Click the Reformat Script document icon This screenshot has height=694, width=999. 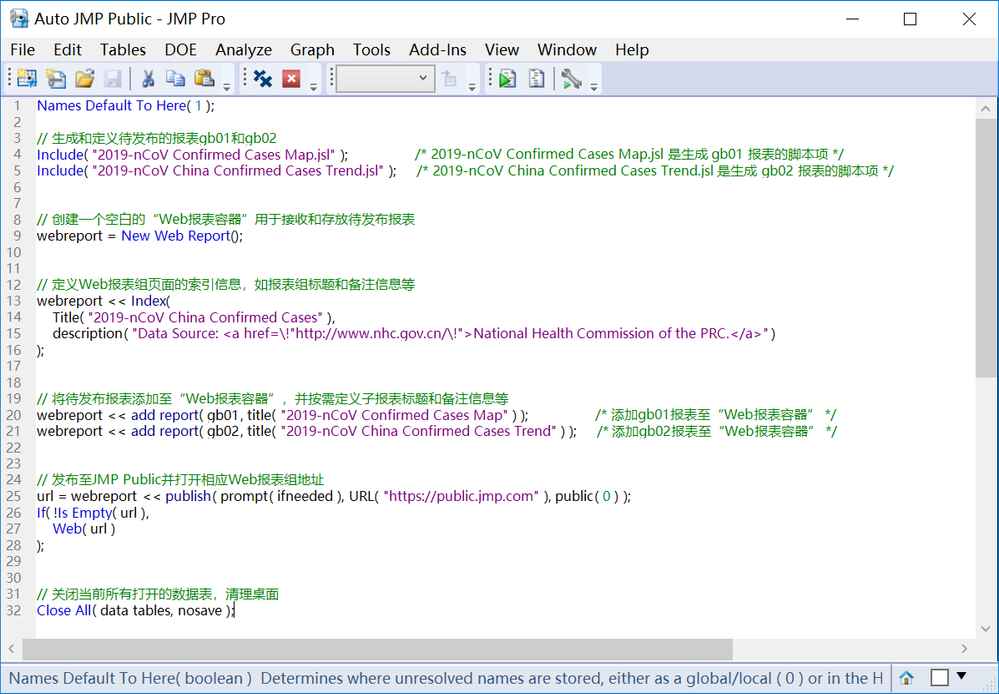(x=536, y=78)
